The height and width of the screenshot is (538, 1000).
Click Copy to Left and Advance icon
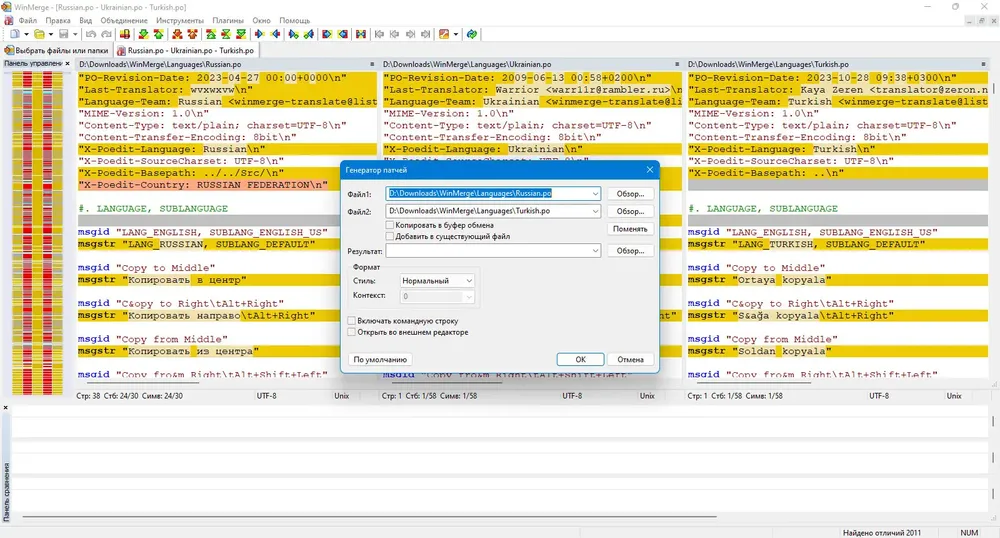coord(309,34)
